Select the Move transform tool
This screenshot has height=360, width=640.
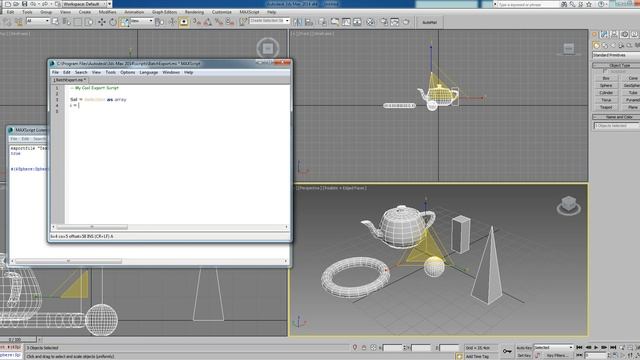coord(101,22)
